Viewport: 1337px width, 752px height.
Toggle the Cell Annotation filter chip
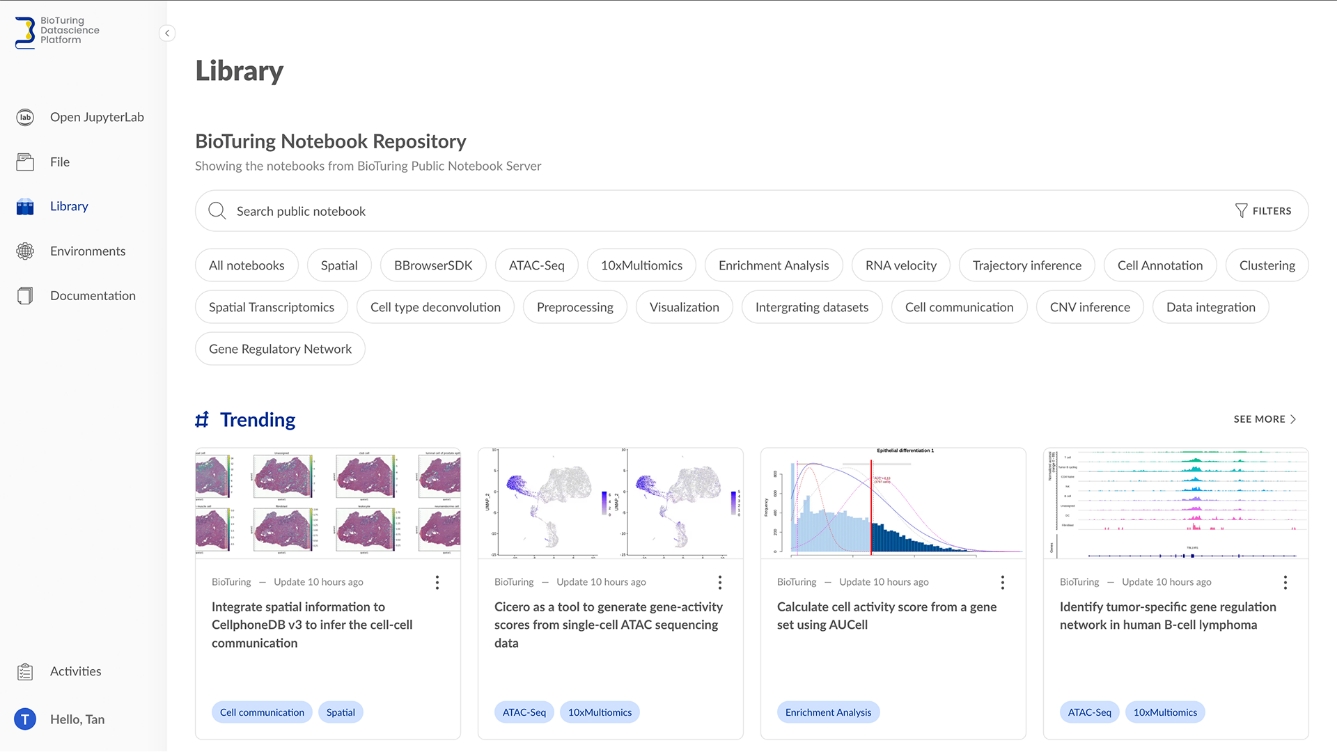[x=1159, y=265]
